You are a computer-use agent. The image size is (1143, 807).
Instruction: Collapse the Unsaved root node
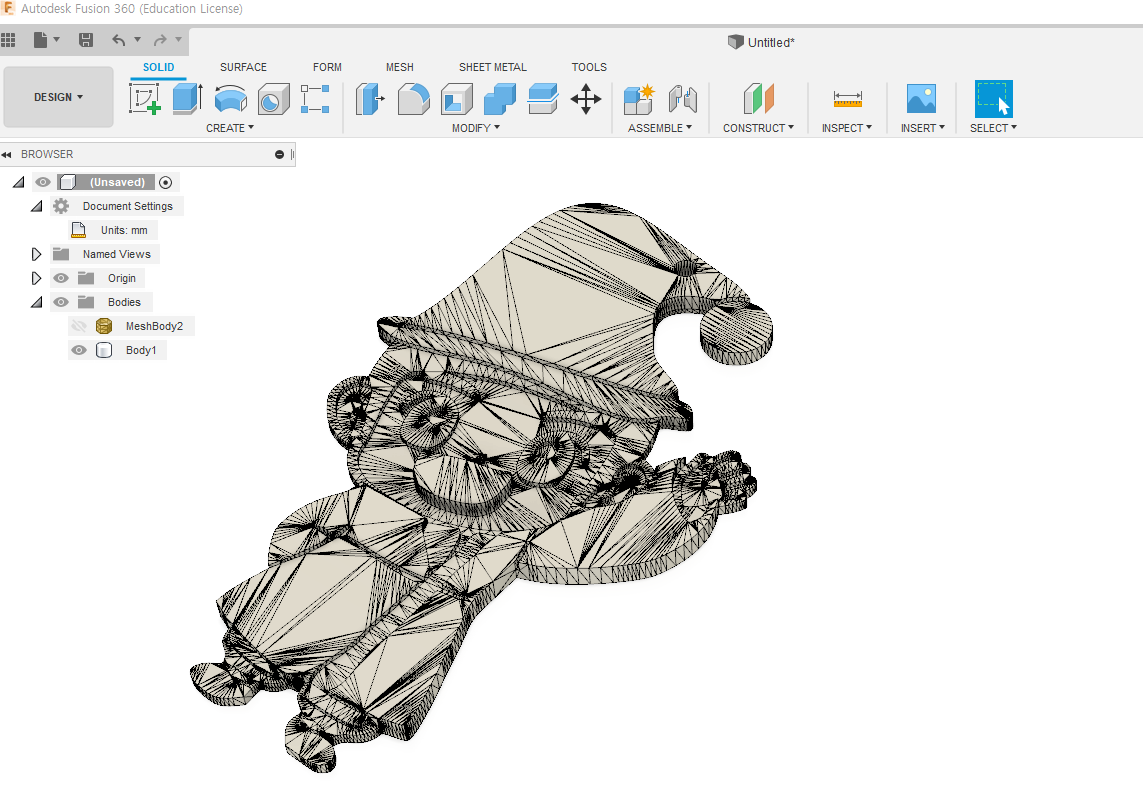(x=19, y=182)
